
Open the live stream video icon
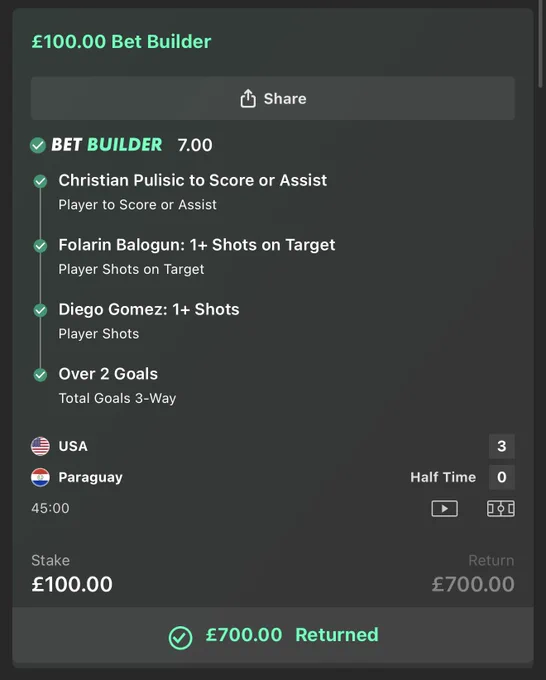click(445, 508)
